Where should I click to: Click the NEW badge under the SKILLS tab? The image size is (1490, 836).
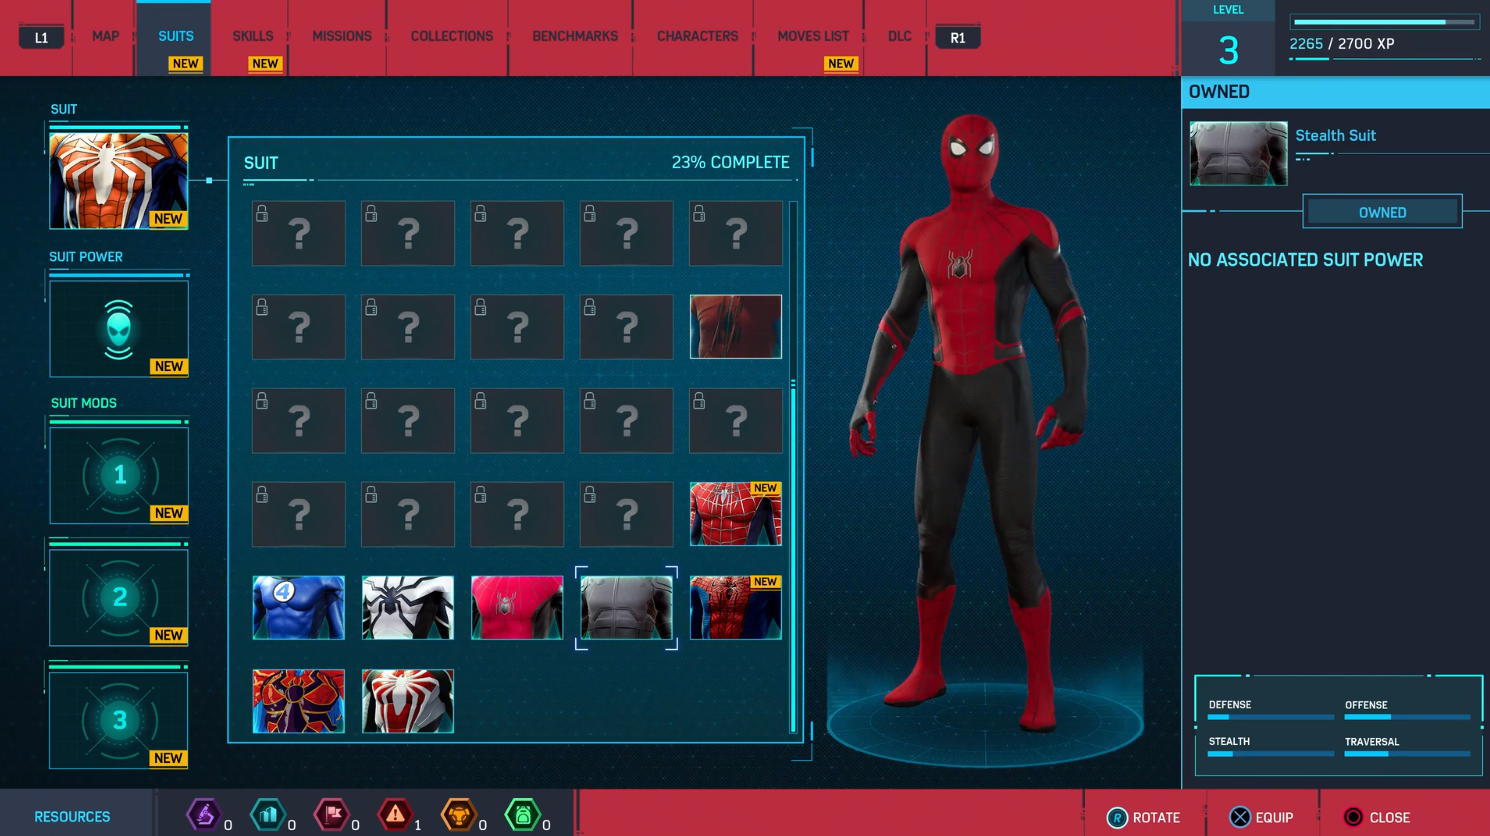pyautogui.click(x=265, y=64)
